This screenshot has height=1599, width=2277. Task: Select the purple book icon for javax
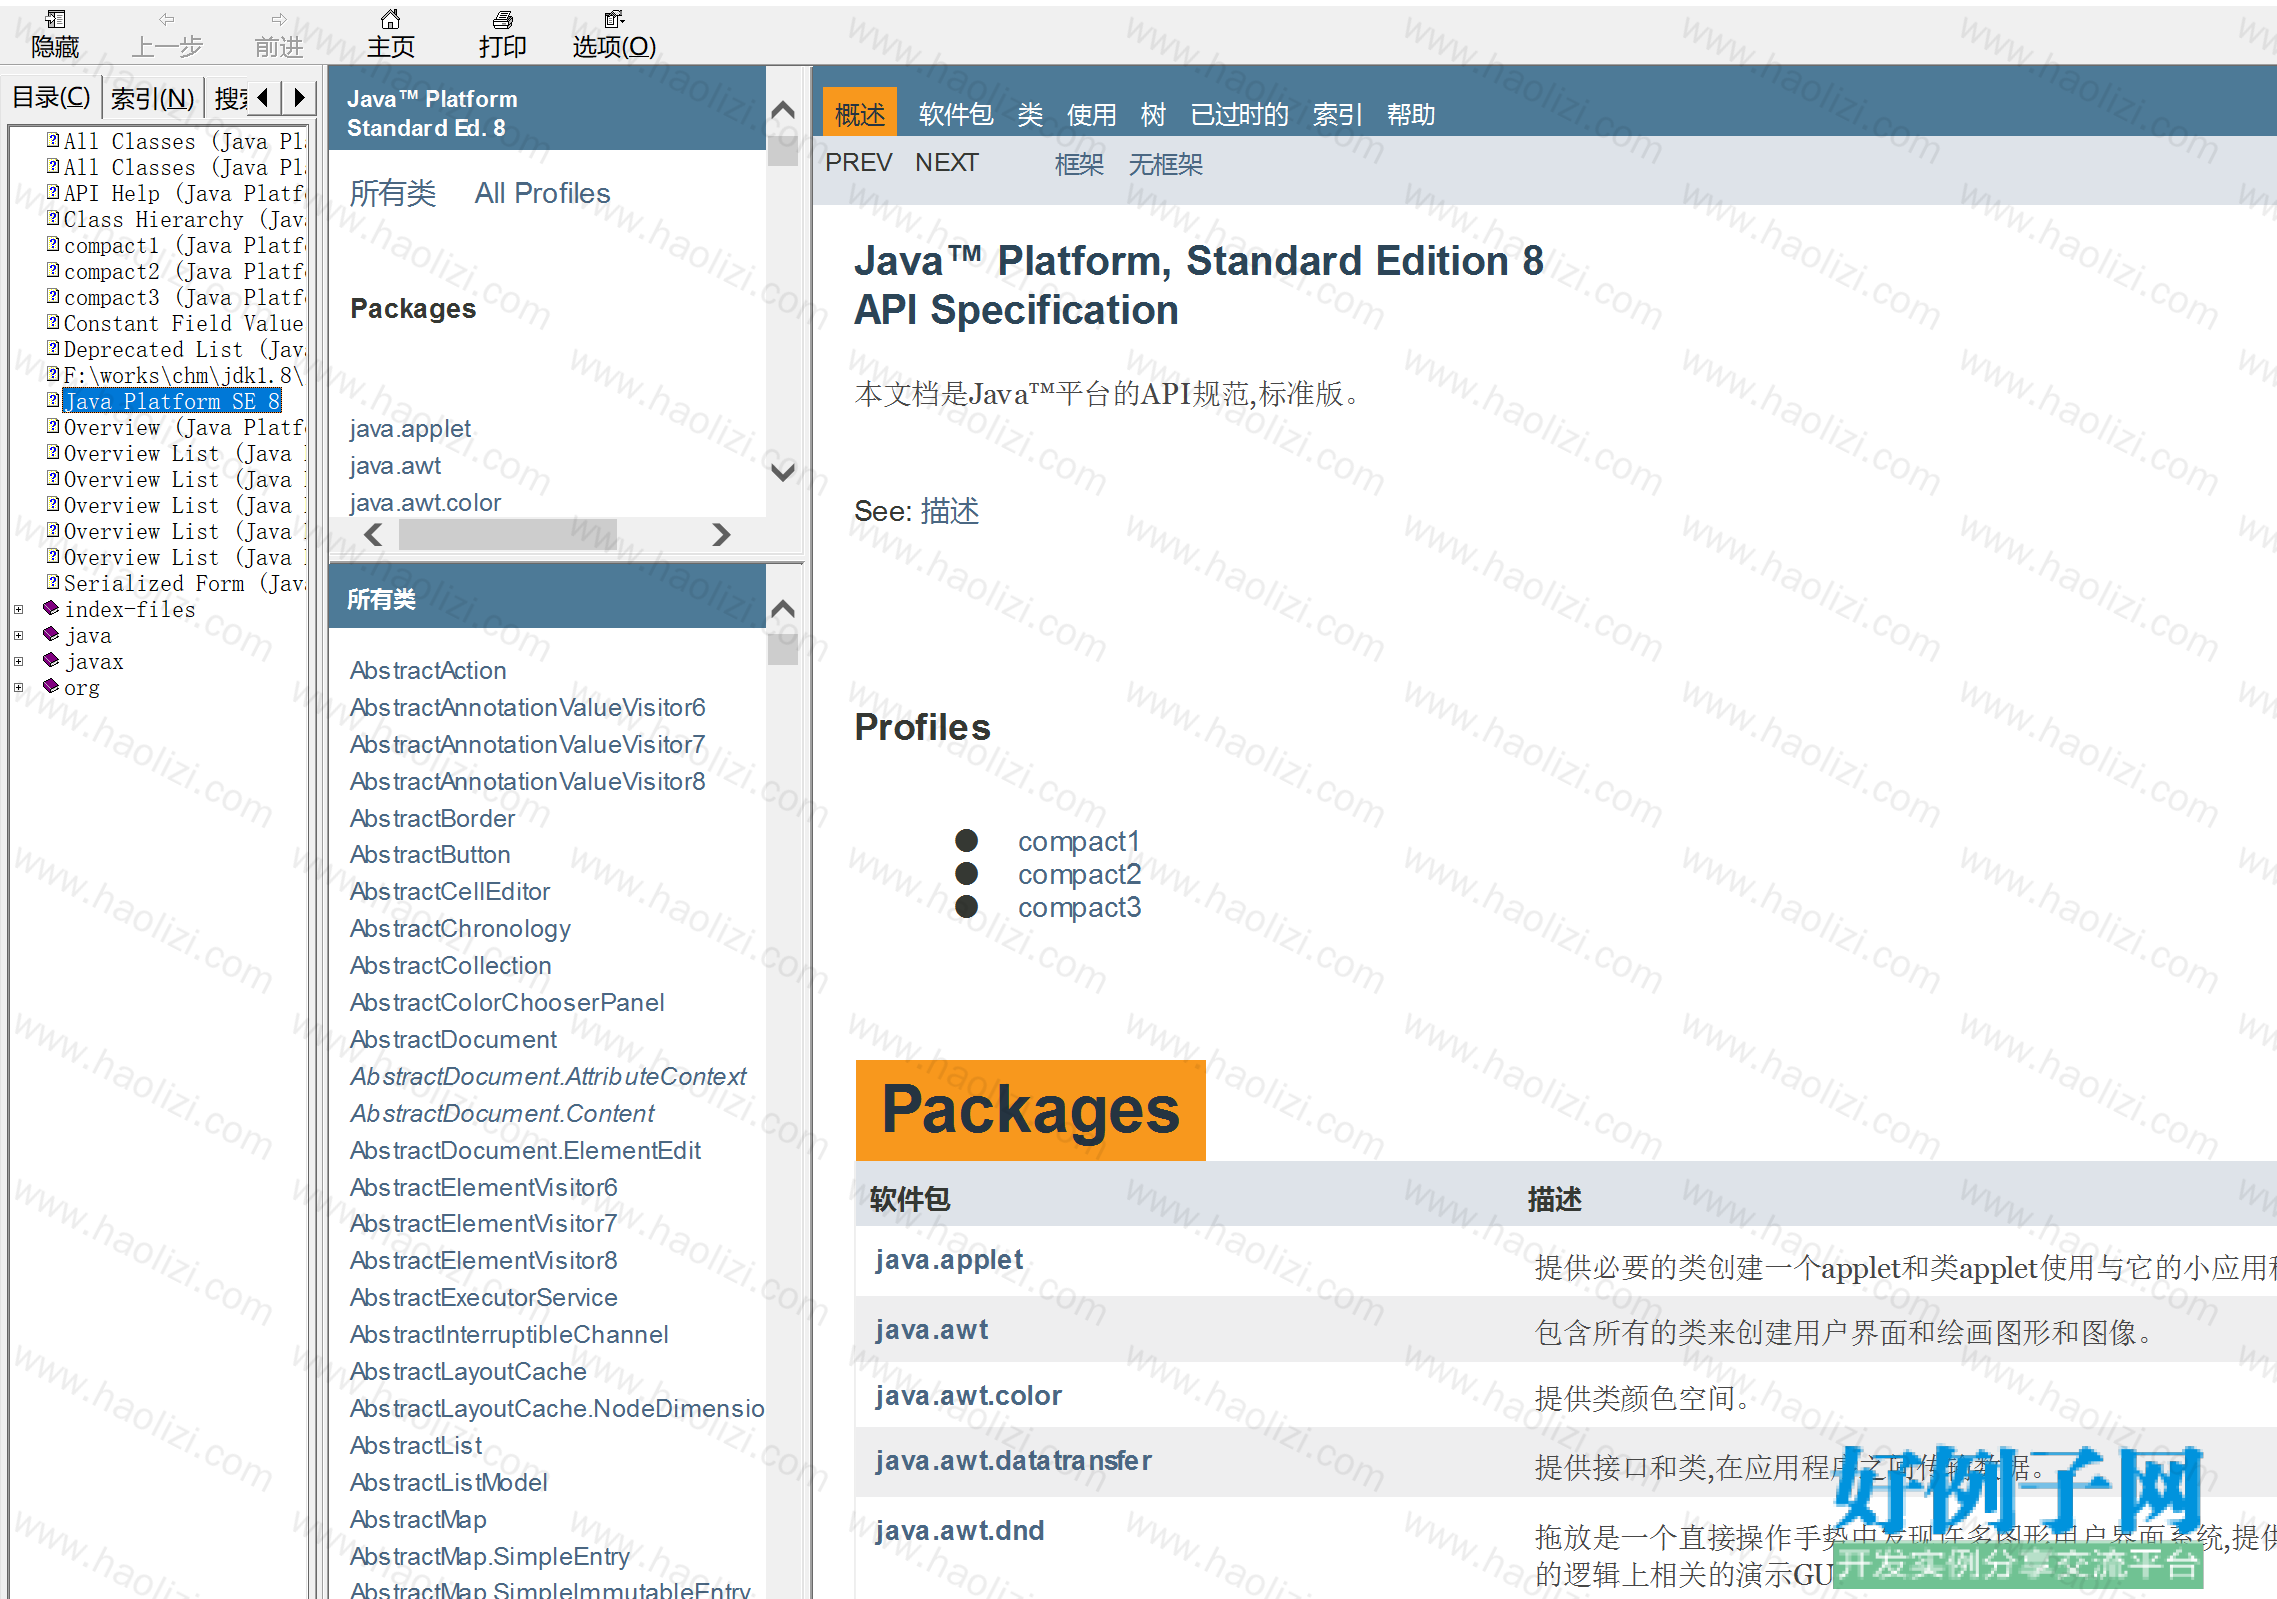click(x=51, y=660)
